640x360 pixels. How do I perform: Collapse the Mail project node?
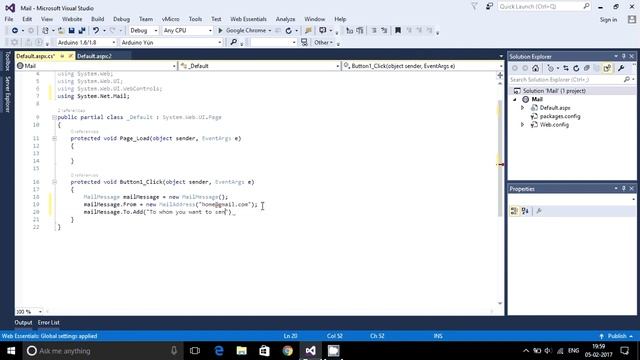(515, 99)
